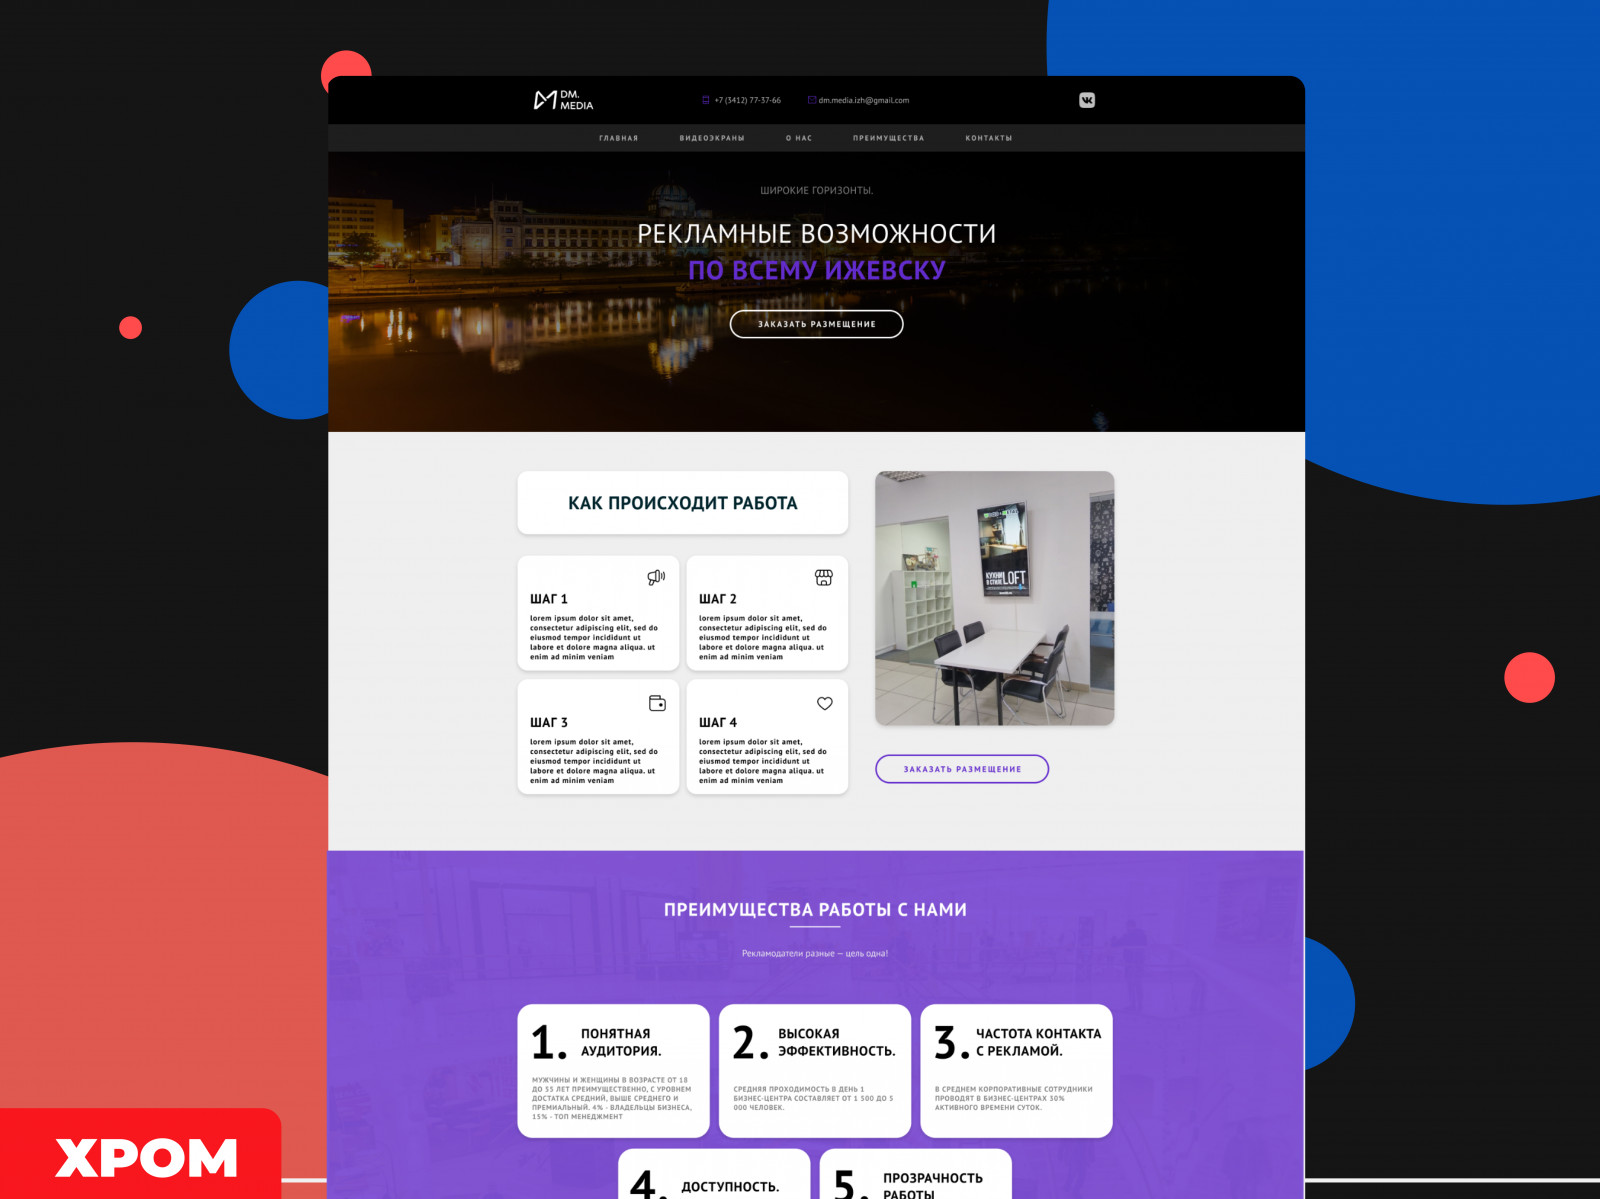Click the РЕКЛАМНЫЕ ВОЗМОЖНОСТИ headline

(817, 234)
